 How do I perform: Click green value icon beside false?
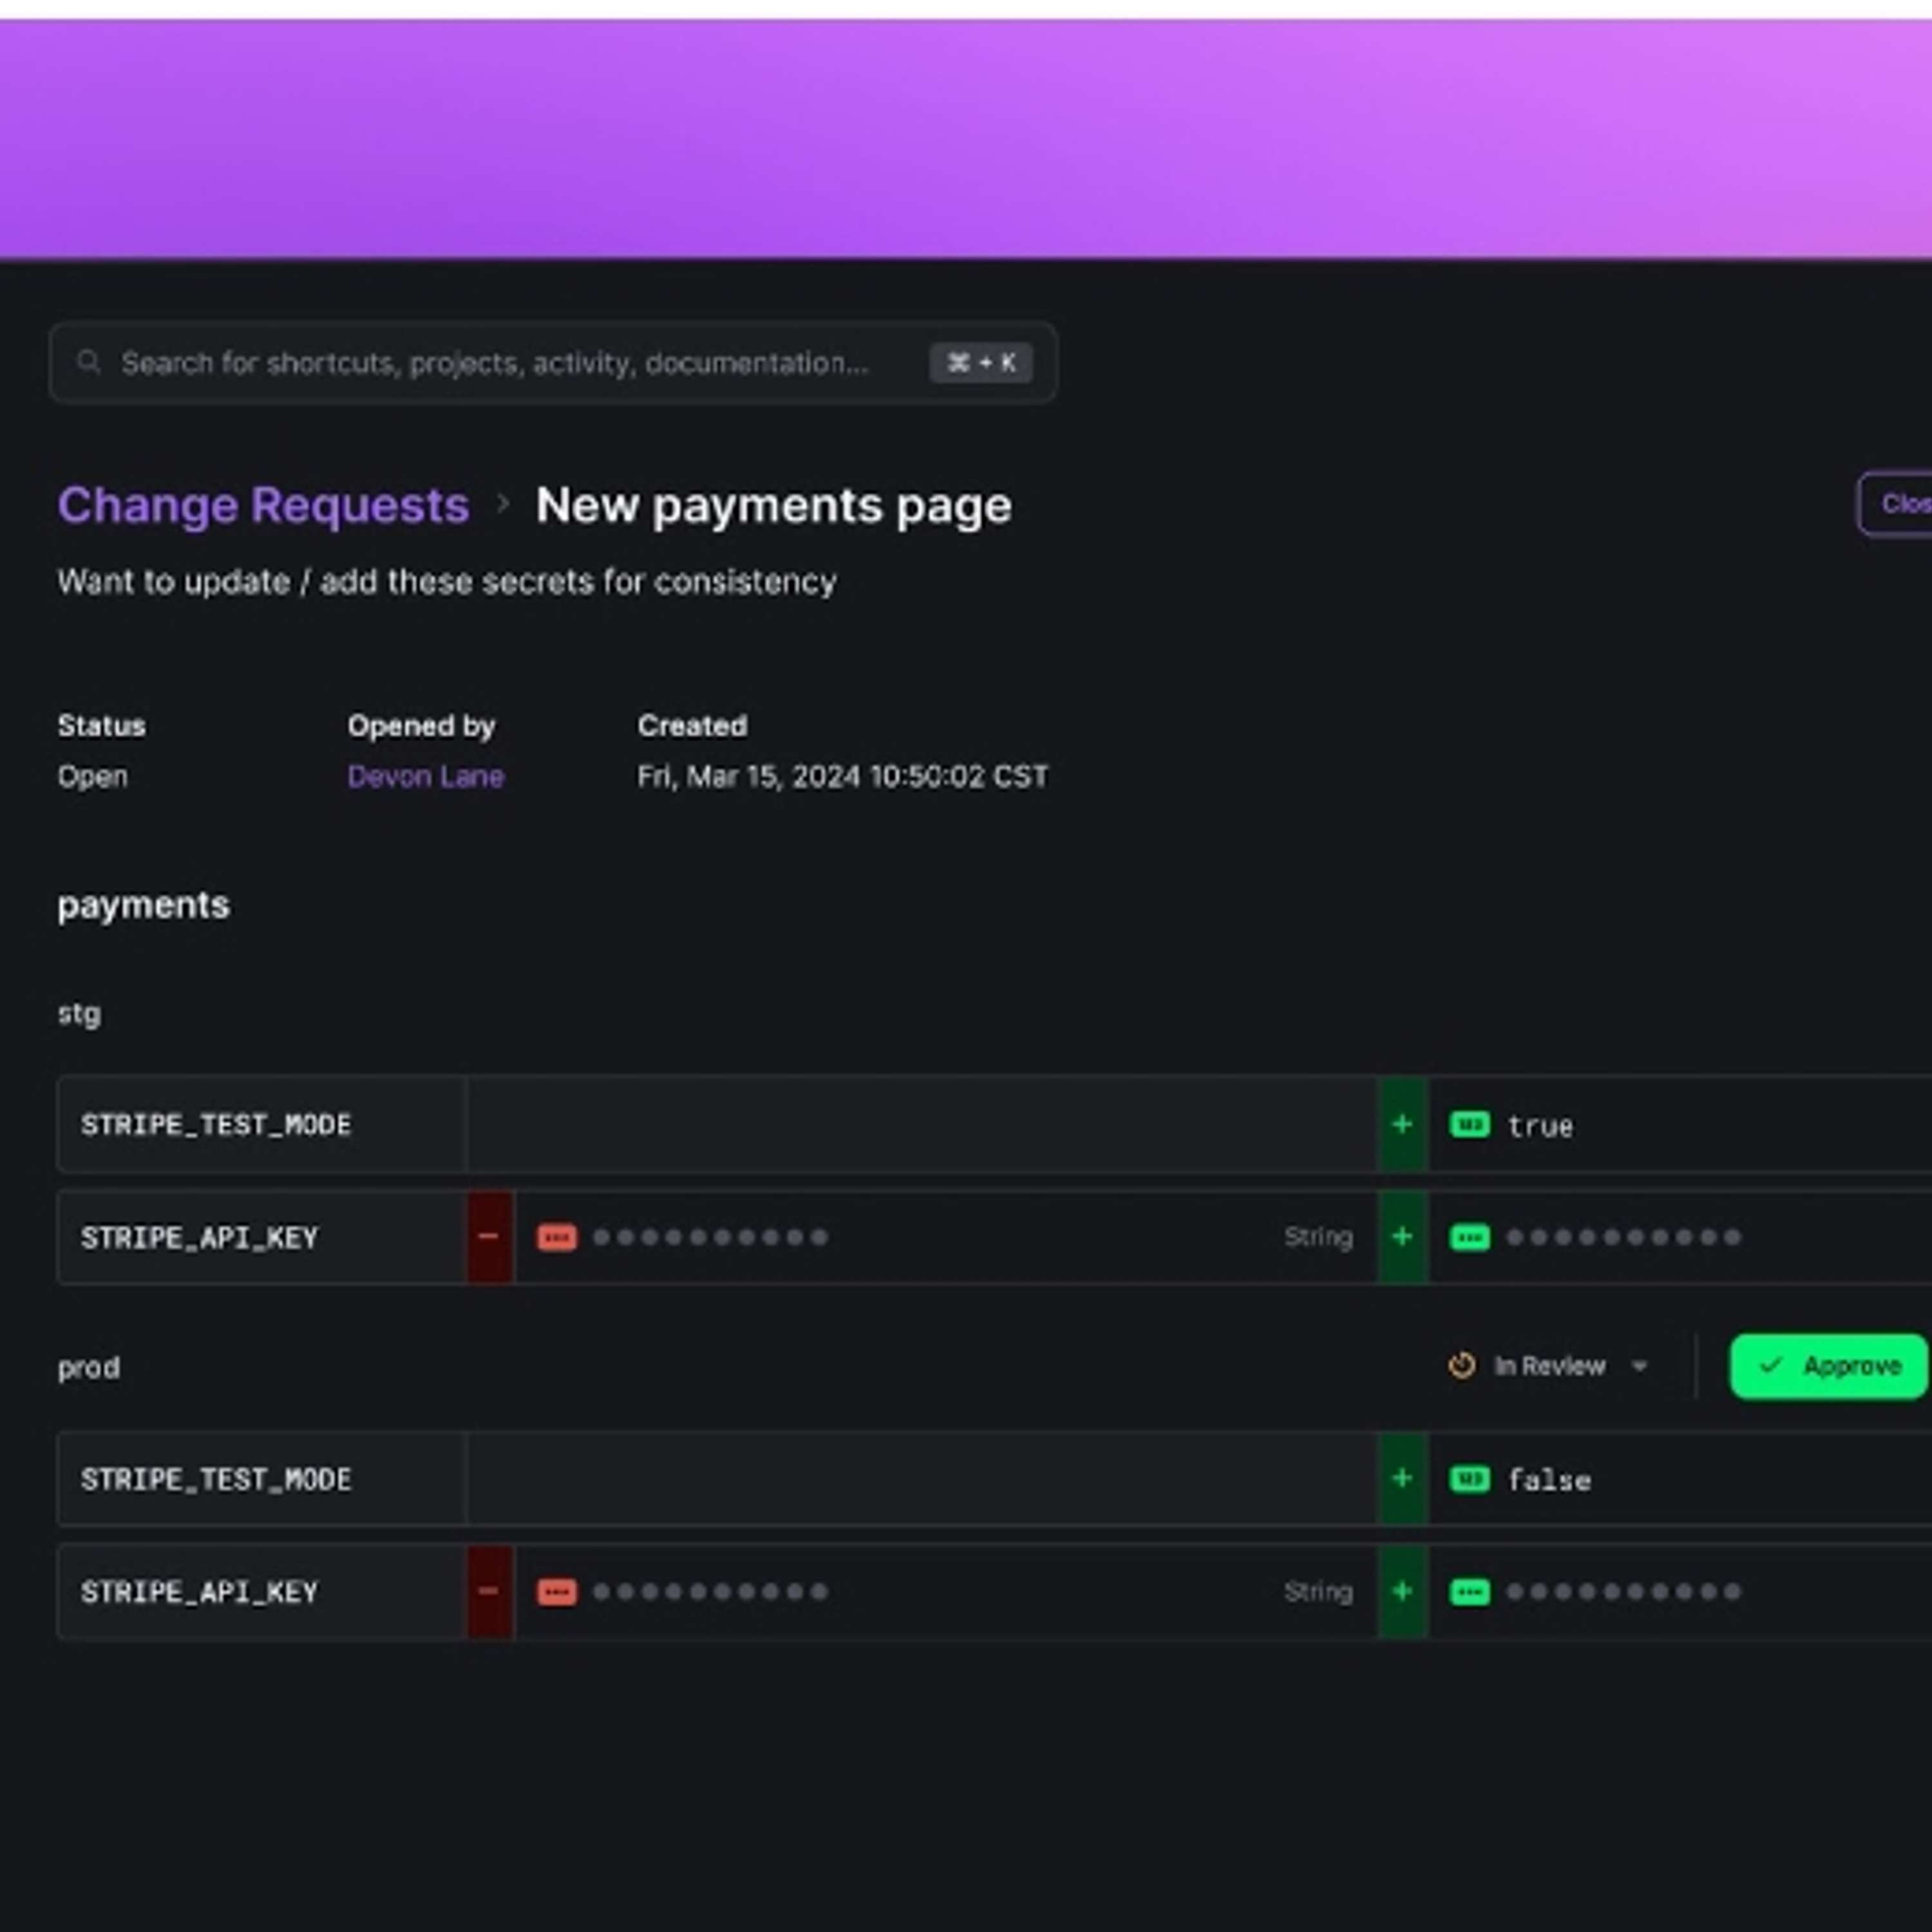1469,1478
